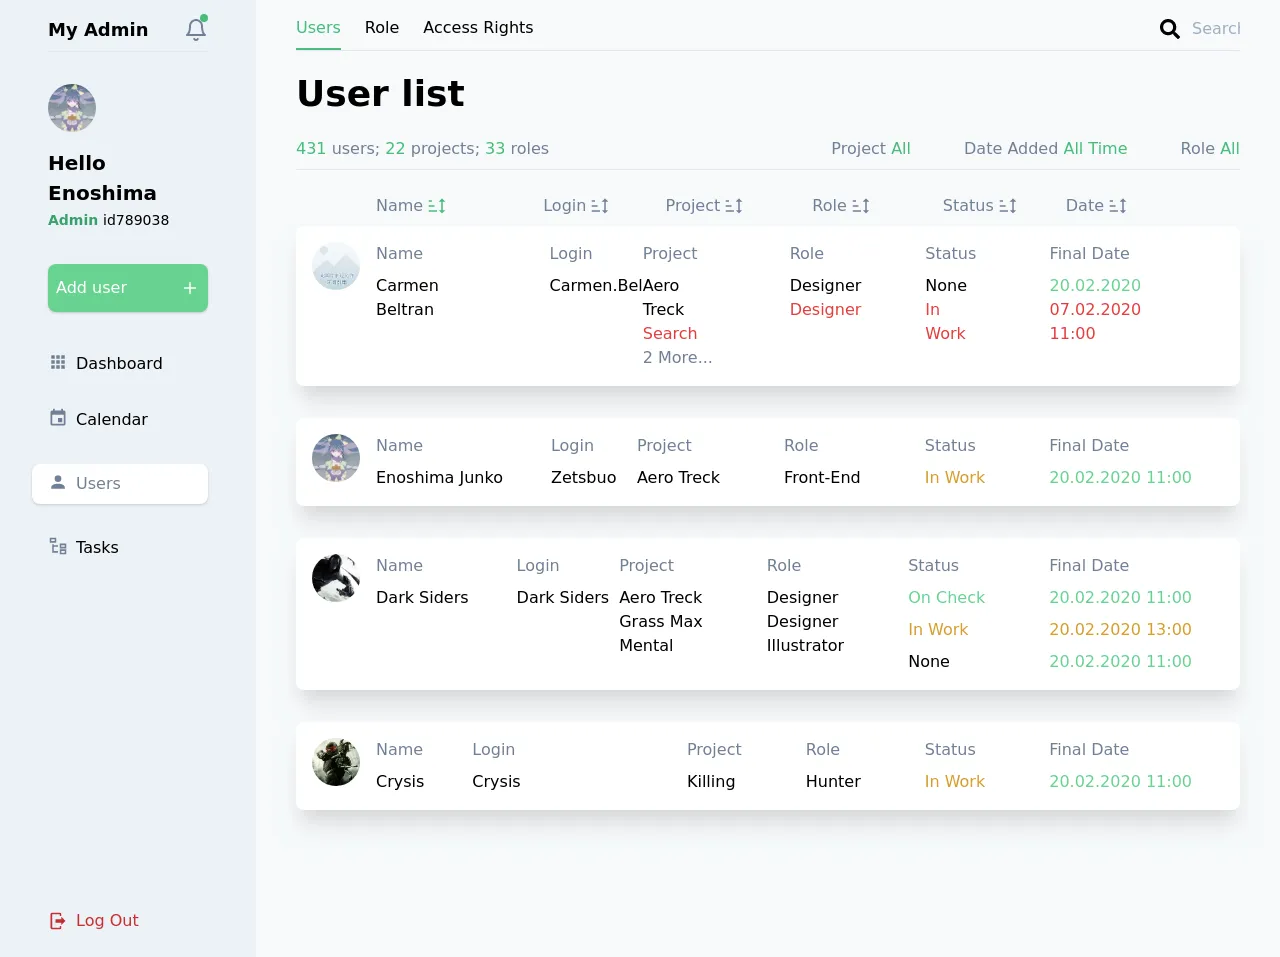Click the search magnifier icon
The image size is (1280, 957).
click(x=1169, y=29)
